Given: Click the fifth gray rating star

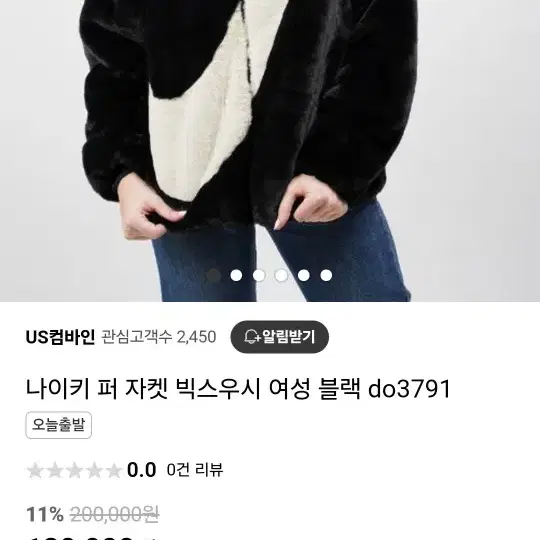Looking at the screenshot, I should (114, 470).
